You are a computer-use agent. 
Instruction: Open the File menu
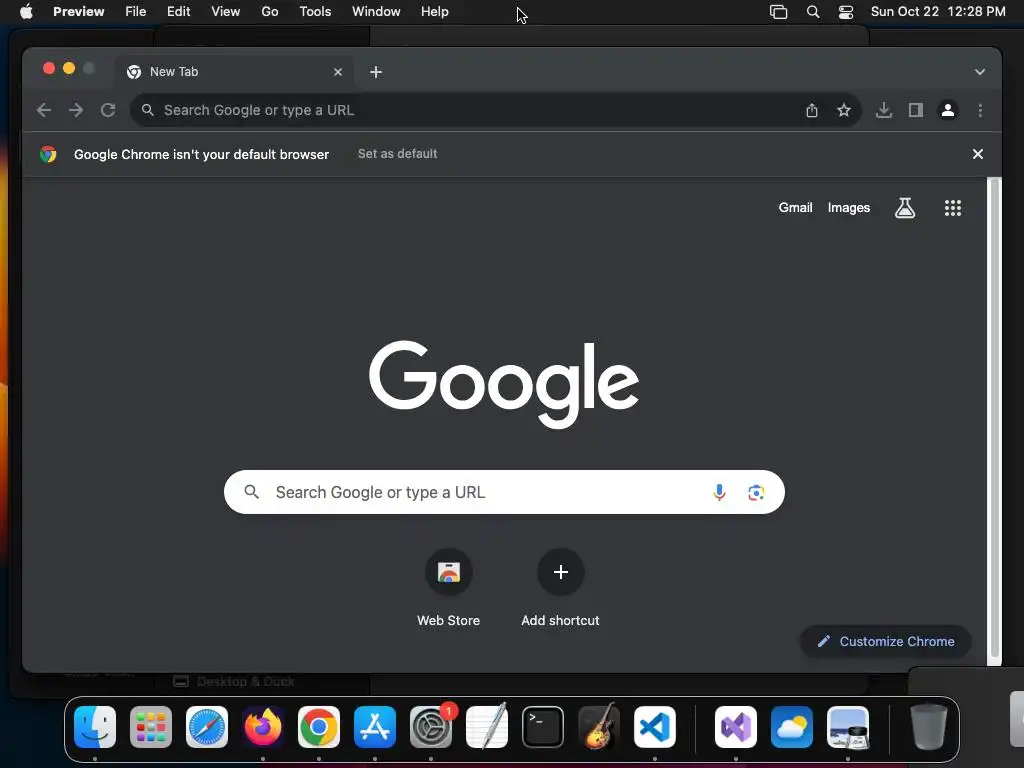point(135,12)
